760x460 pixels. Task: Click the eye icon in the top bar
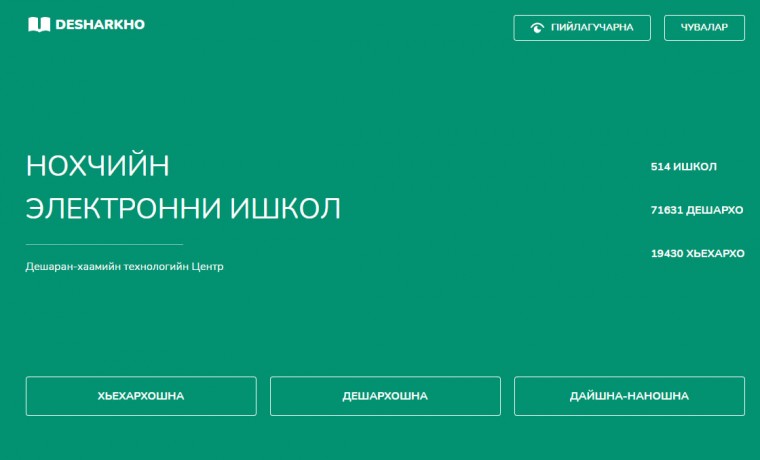tap(537, 28)
